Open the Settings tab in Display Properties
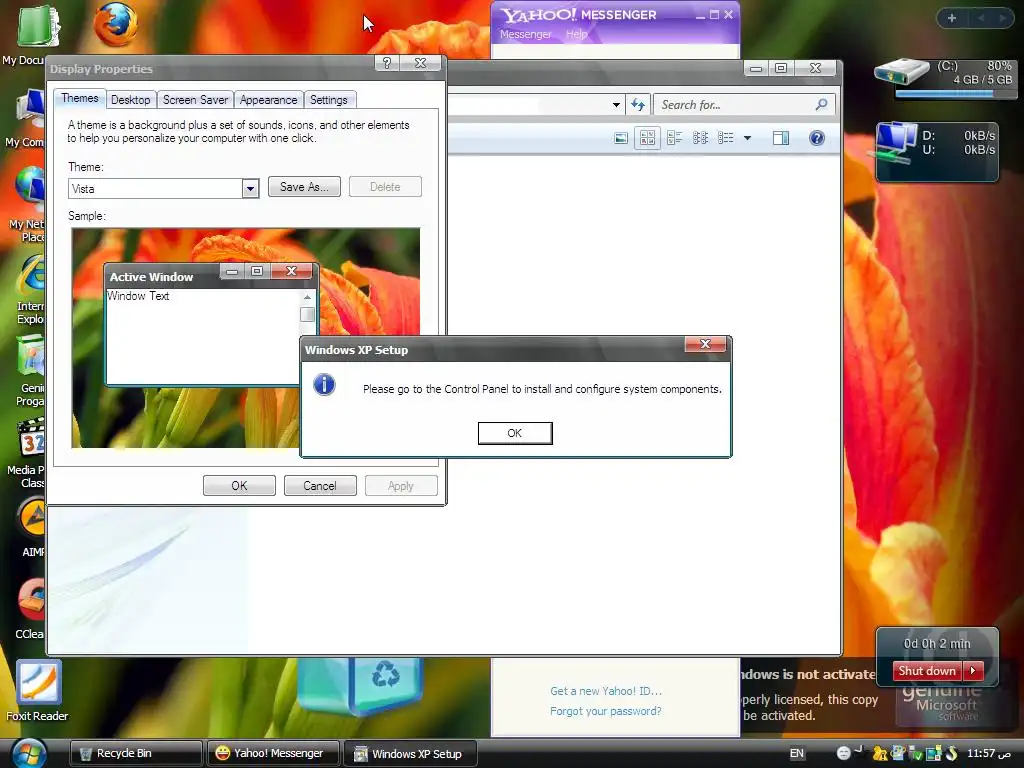 tap(328, 100)
